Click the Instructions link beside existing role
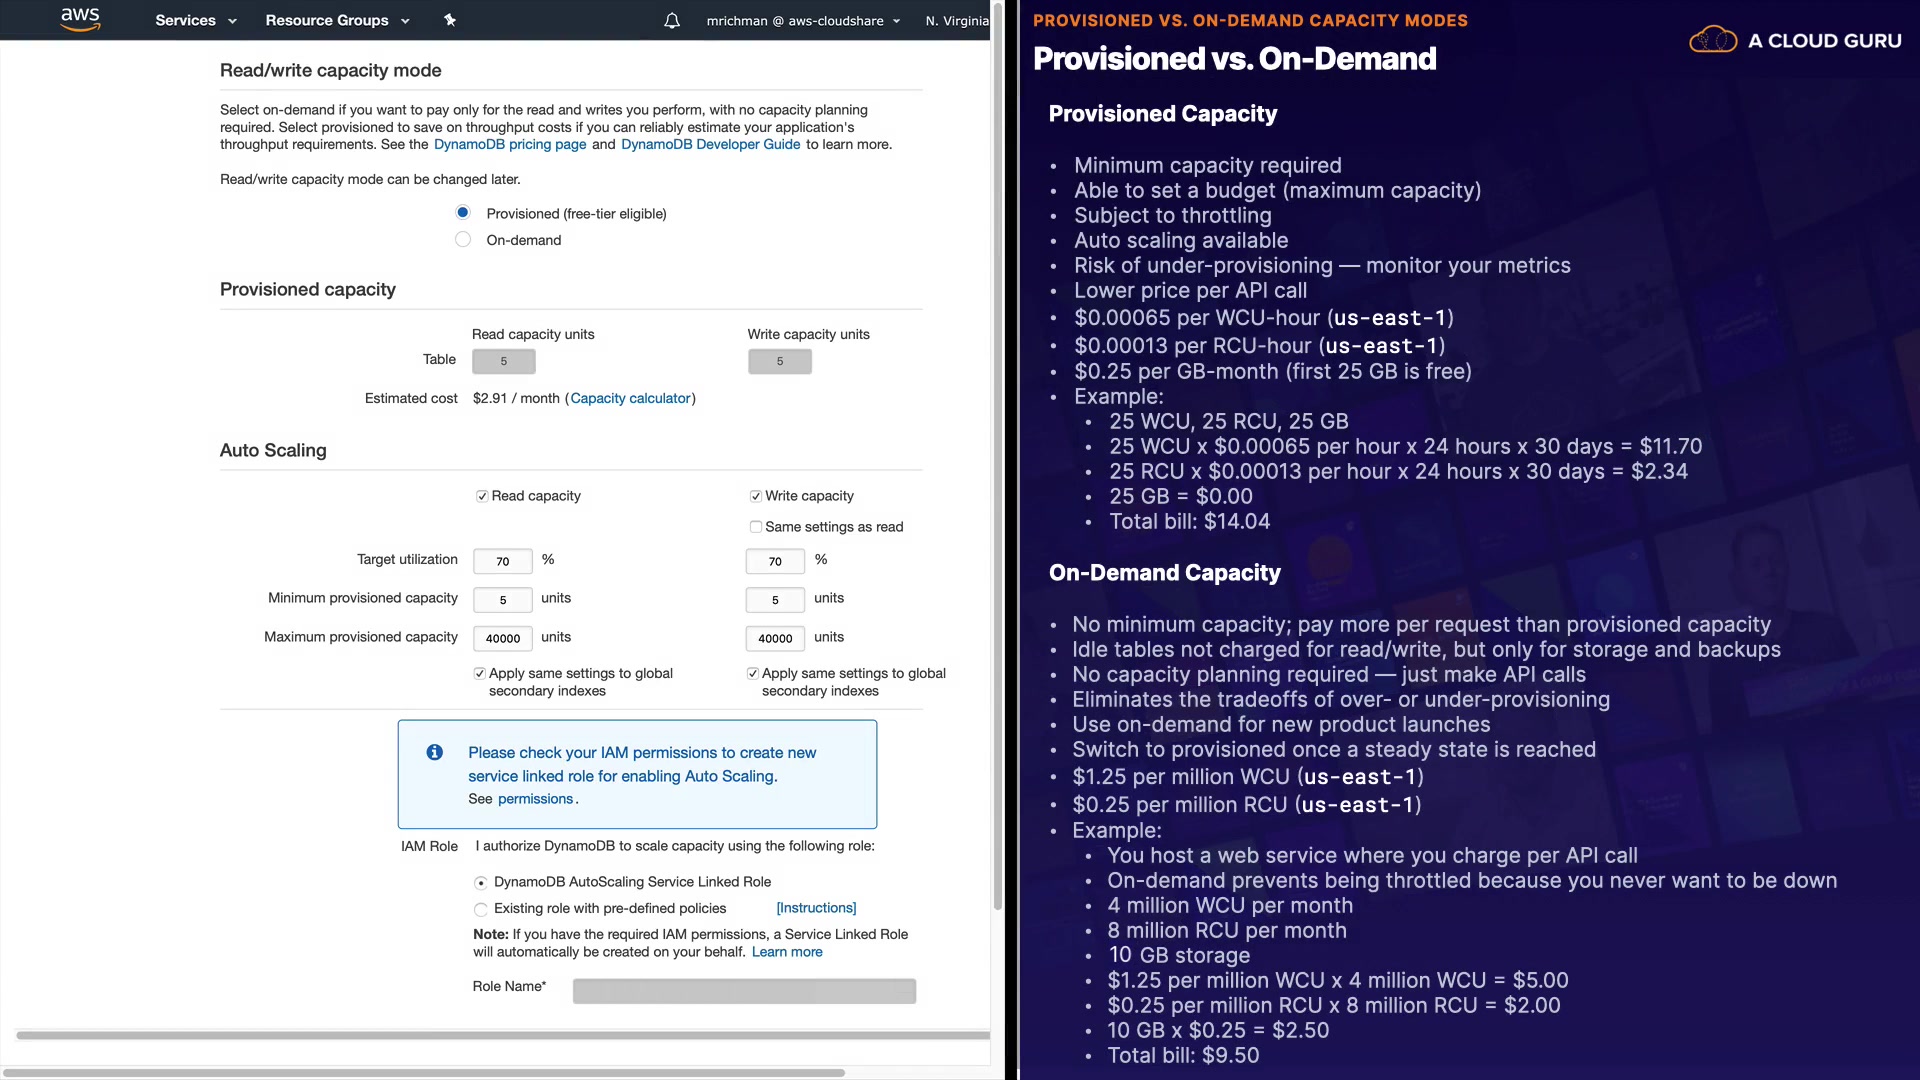The width and height of the screenshot is (1920, 1080). (x=816, y=908)
